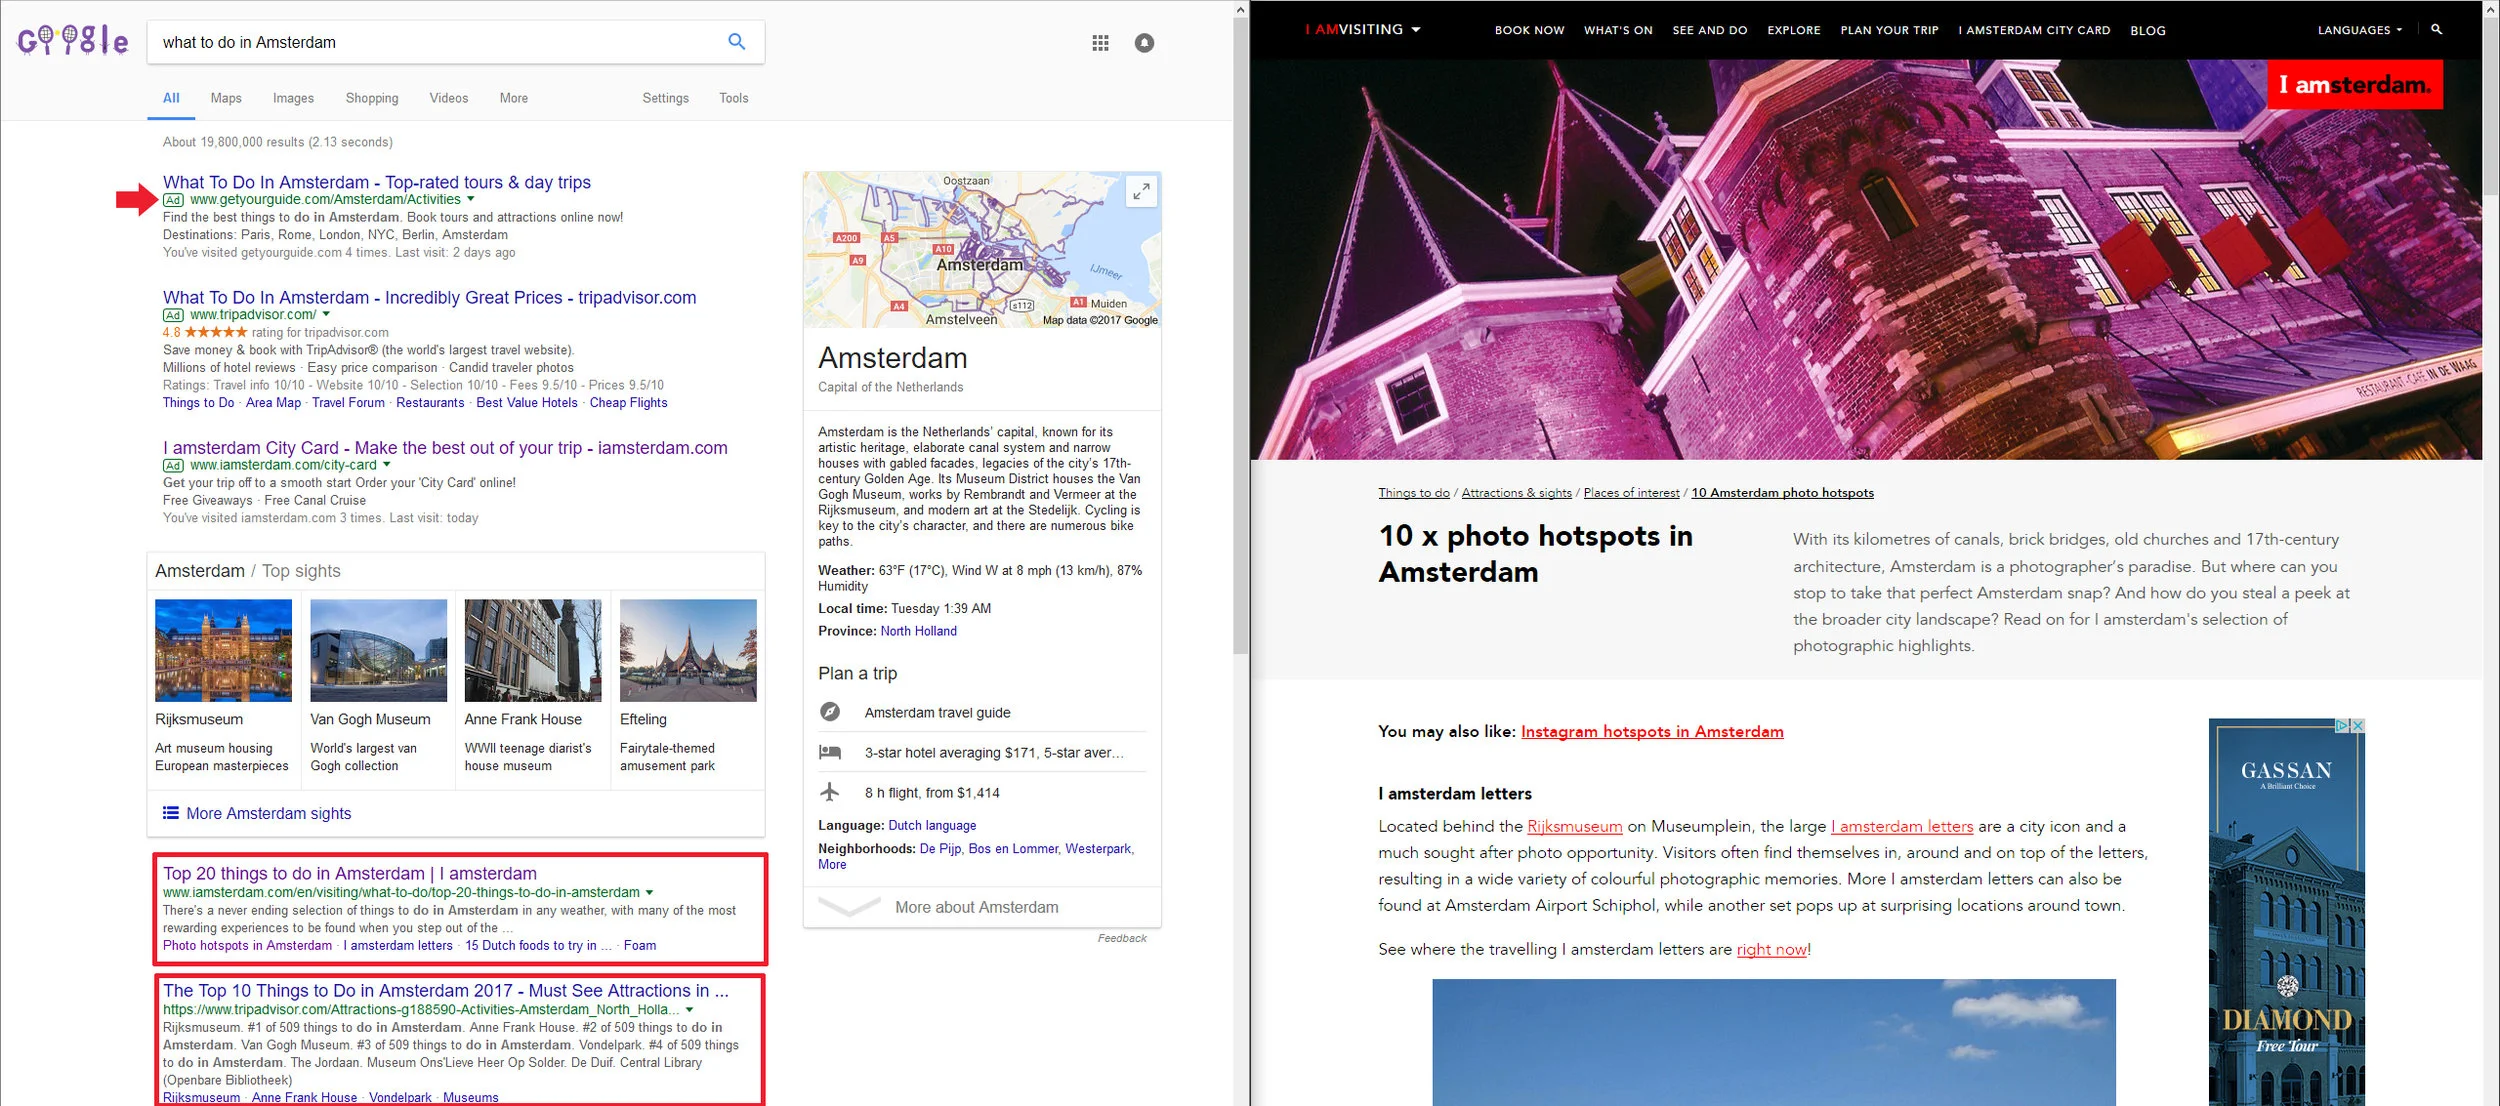
Task: Open the Anne Frank House thumbnail
Action: [x=533, y=650]
